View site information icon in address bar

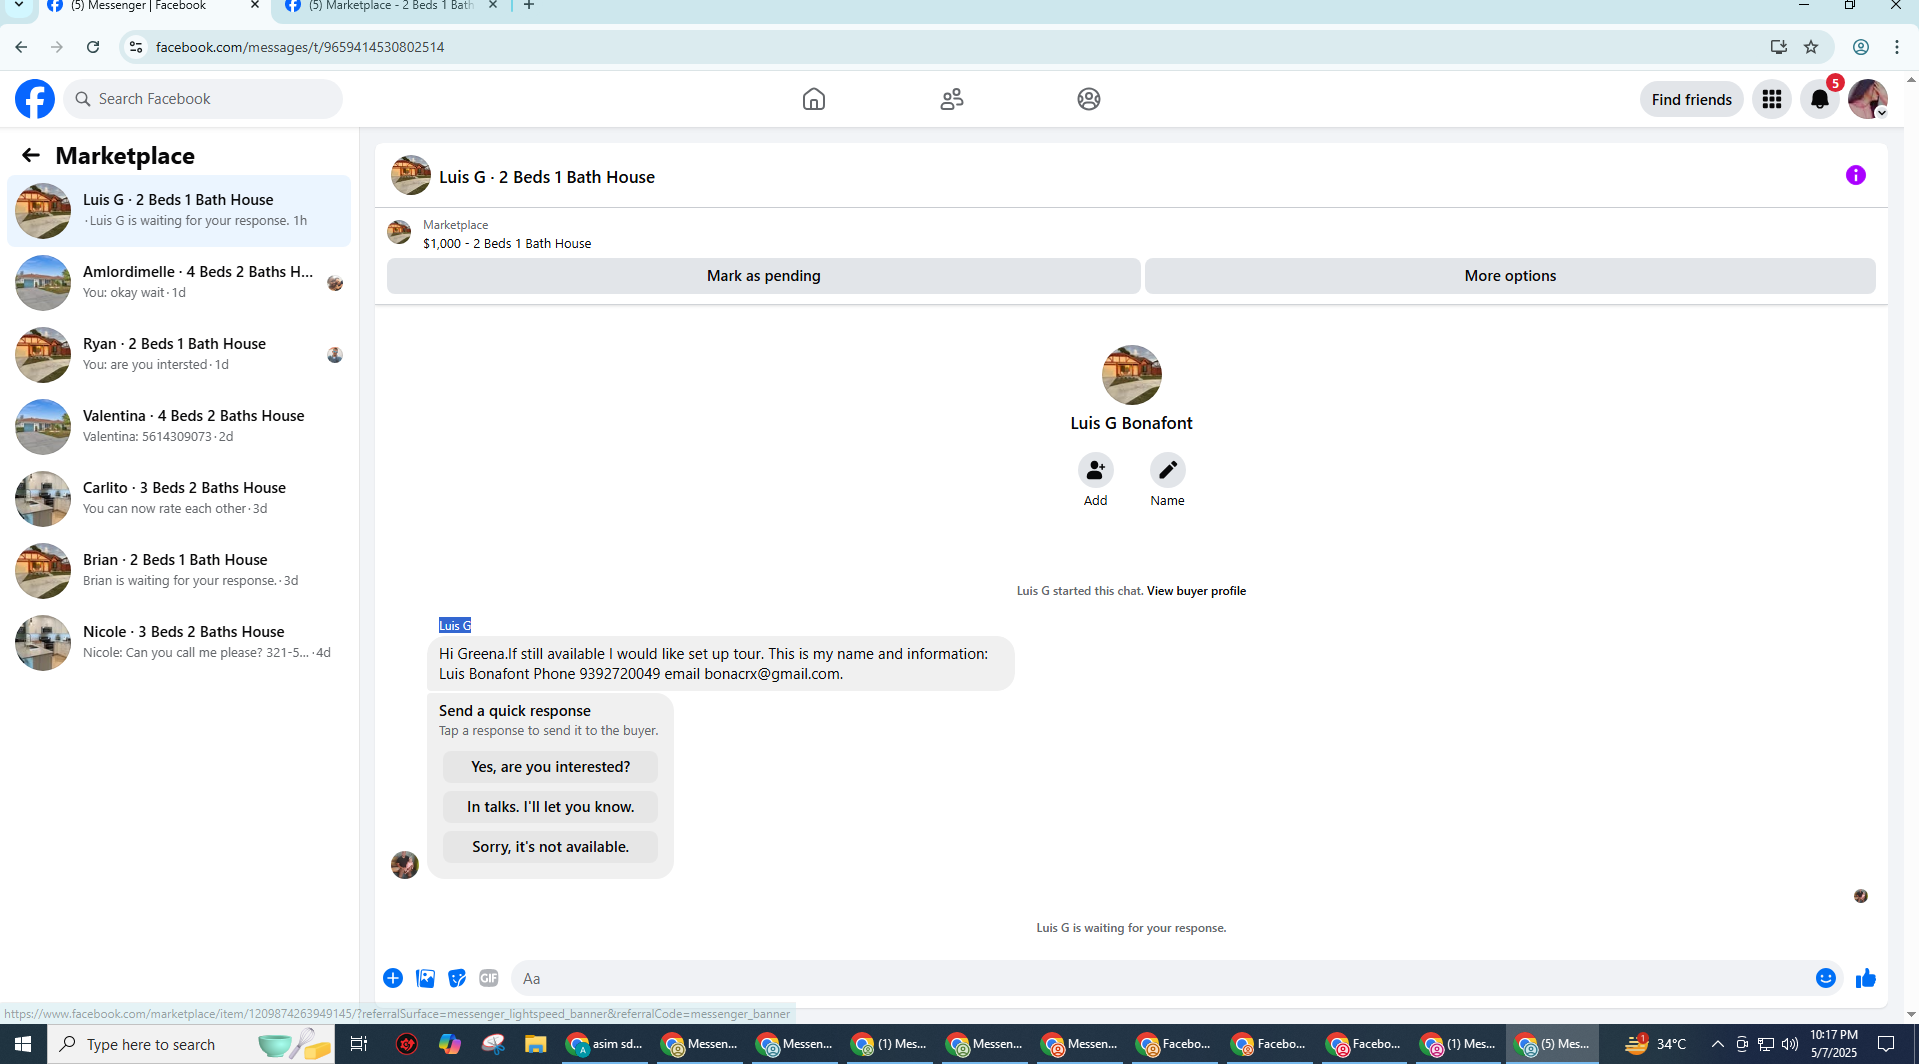tap(136, 47)
